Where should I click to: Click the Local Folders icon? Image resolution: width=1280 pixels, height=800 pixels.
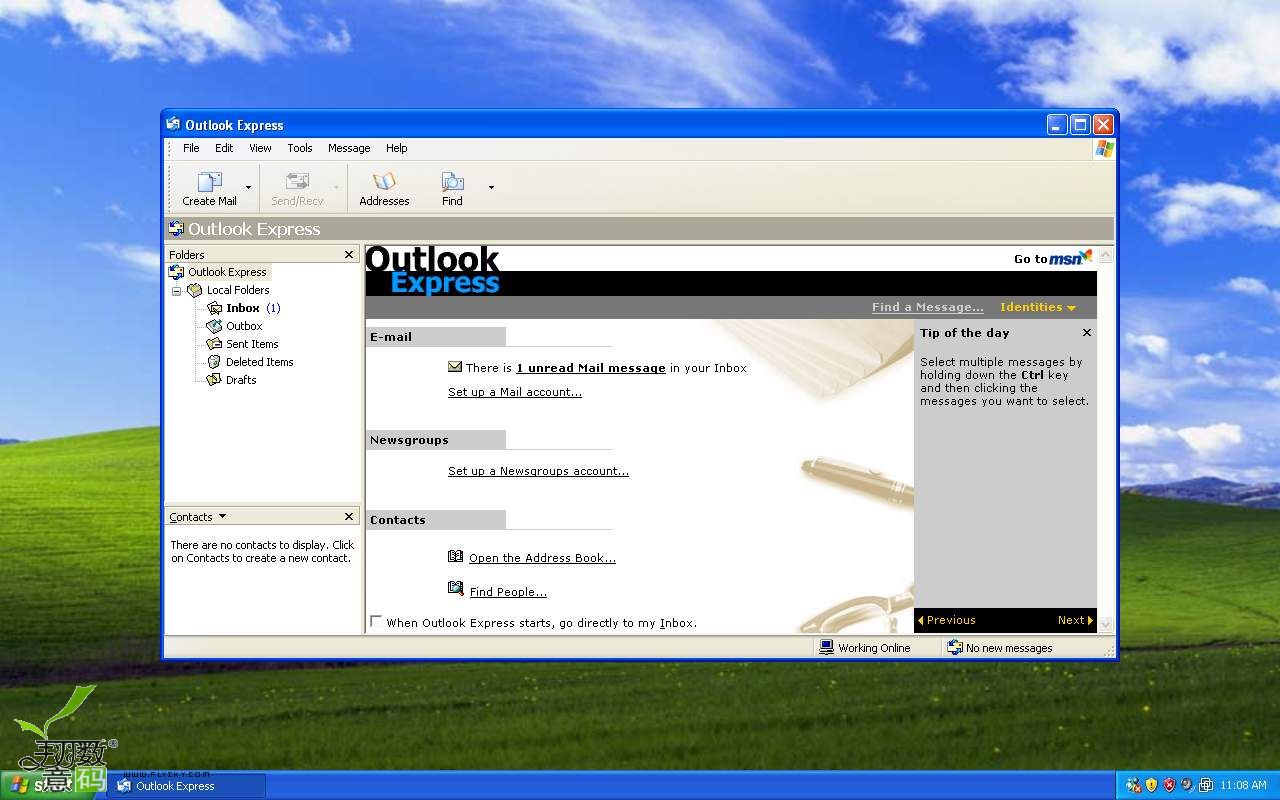point(194,290)
